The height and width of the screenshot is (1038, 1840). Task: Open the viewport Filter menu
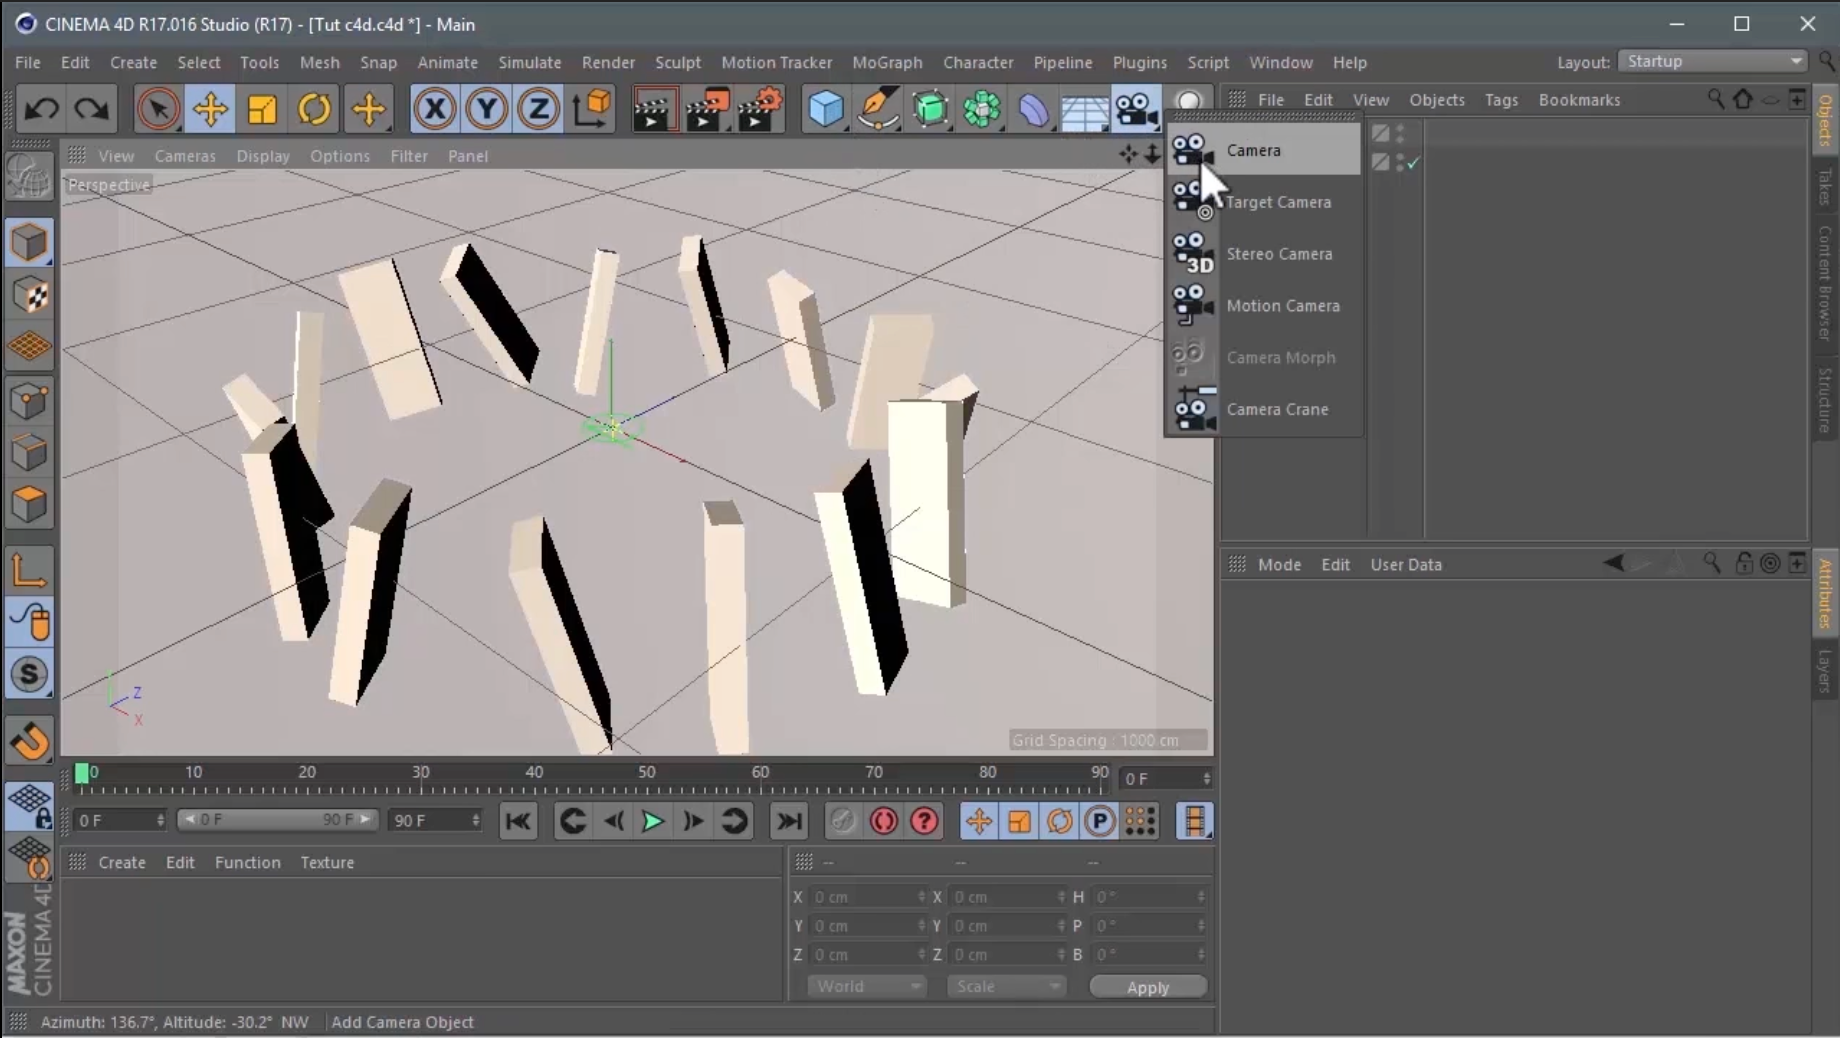tap(409, 156)
